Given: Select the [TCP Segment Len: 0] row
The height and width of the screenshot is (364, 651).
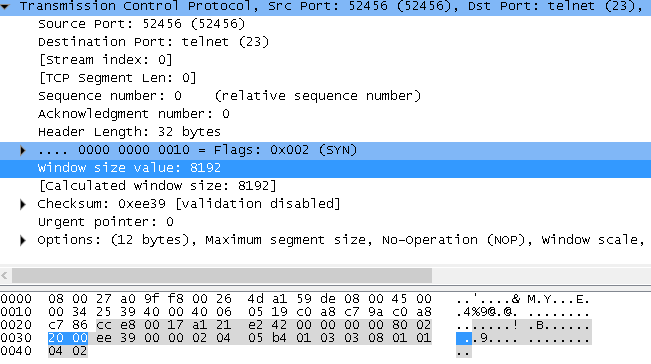Looking at the screenshot, I should click(x=326, y=78).
